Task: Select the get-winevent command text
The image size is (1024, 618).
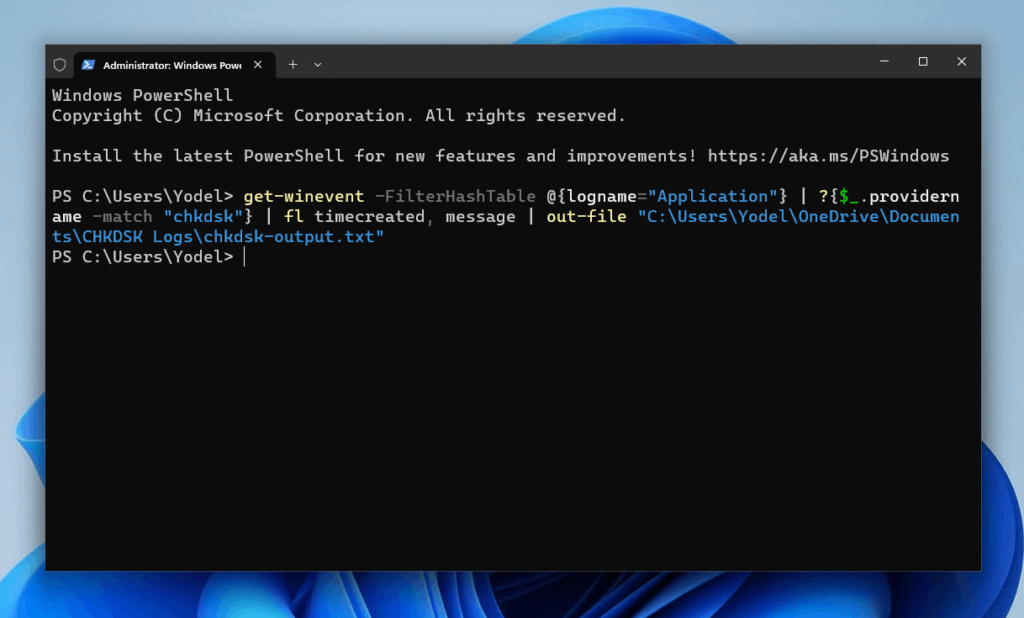Action: point(302,196)
